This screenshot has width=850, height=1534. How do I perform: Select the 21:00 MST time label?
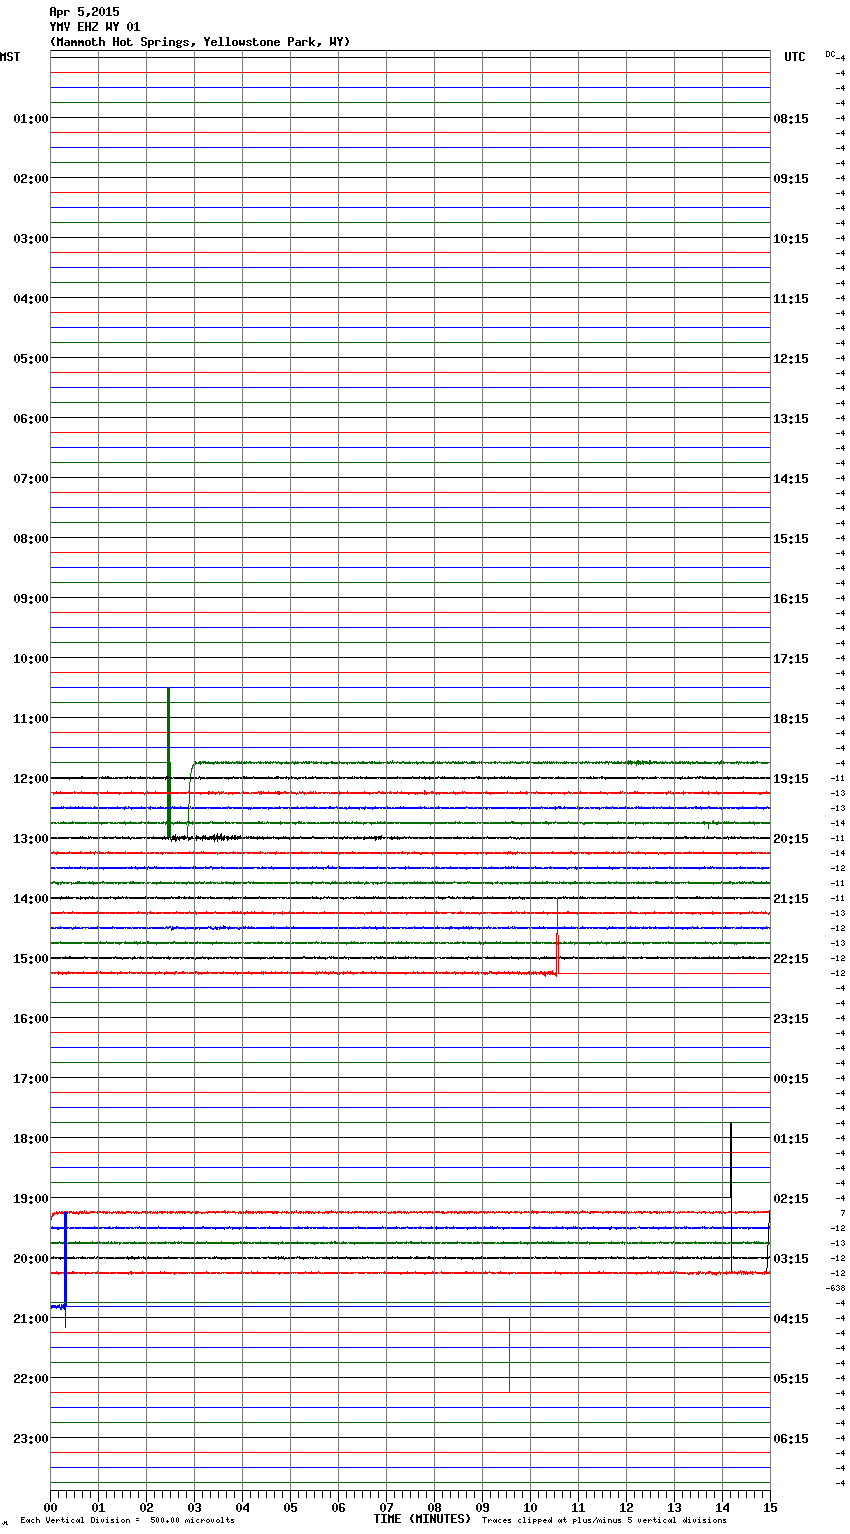click(x=31, y=1319)
